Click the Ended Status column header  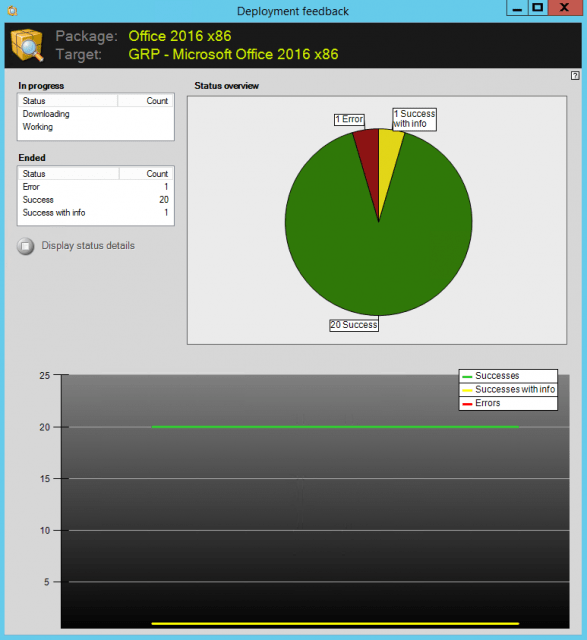point(69,173)
